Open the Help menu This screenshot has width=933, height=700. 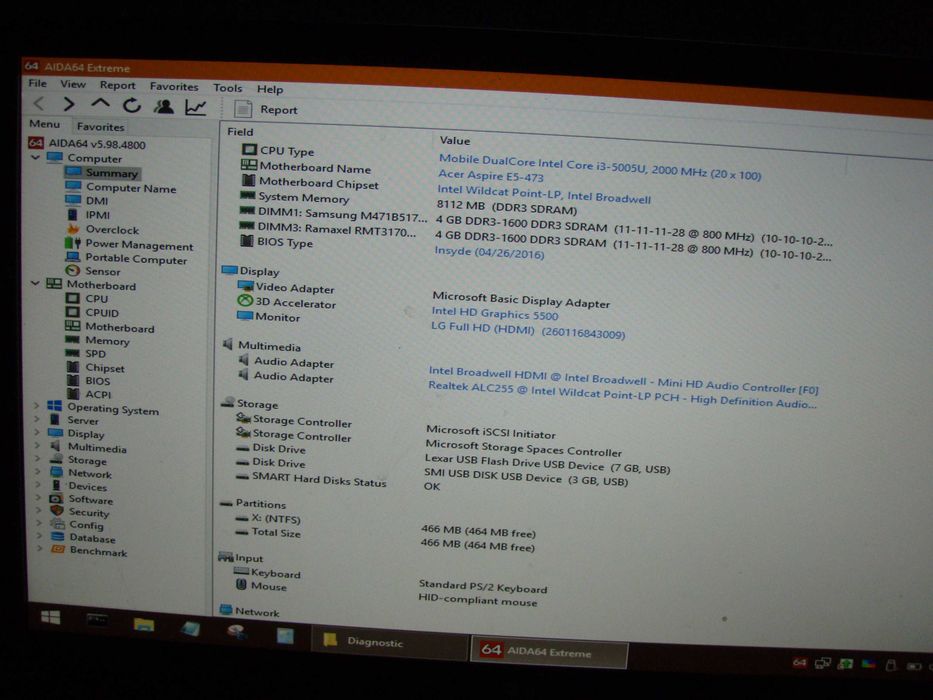tap(270, 89)
